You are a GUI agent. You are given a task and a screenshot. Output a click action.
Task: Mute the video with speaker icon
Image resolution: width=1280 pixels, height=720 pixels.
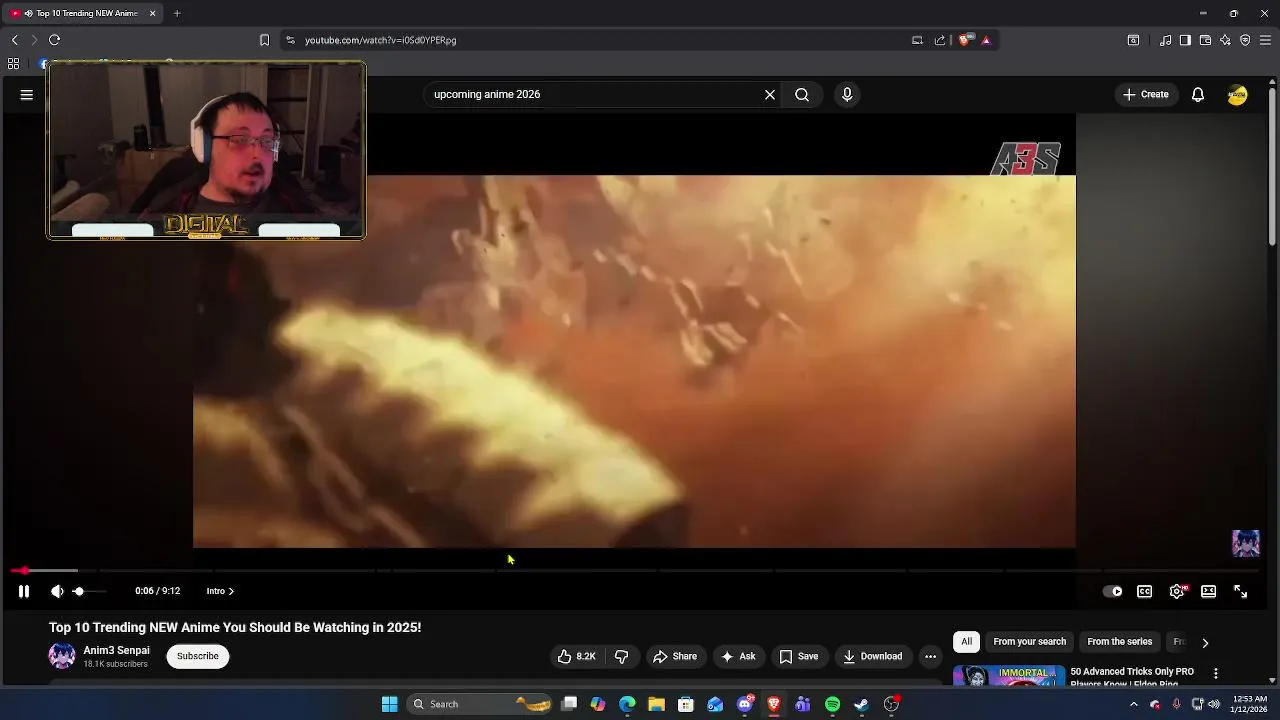pyautogui.click(x=57, y=591)
